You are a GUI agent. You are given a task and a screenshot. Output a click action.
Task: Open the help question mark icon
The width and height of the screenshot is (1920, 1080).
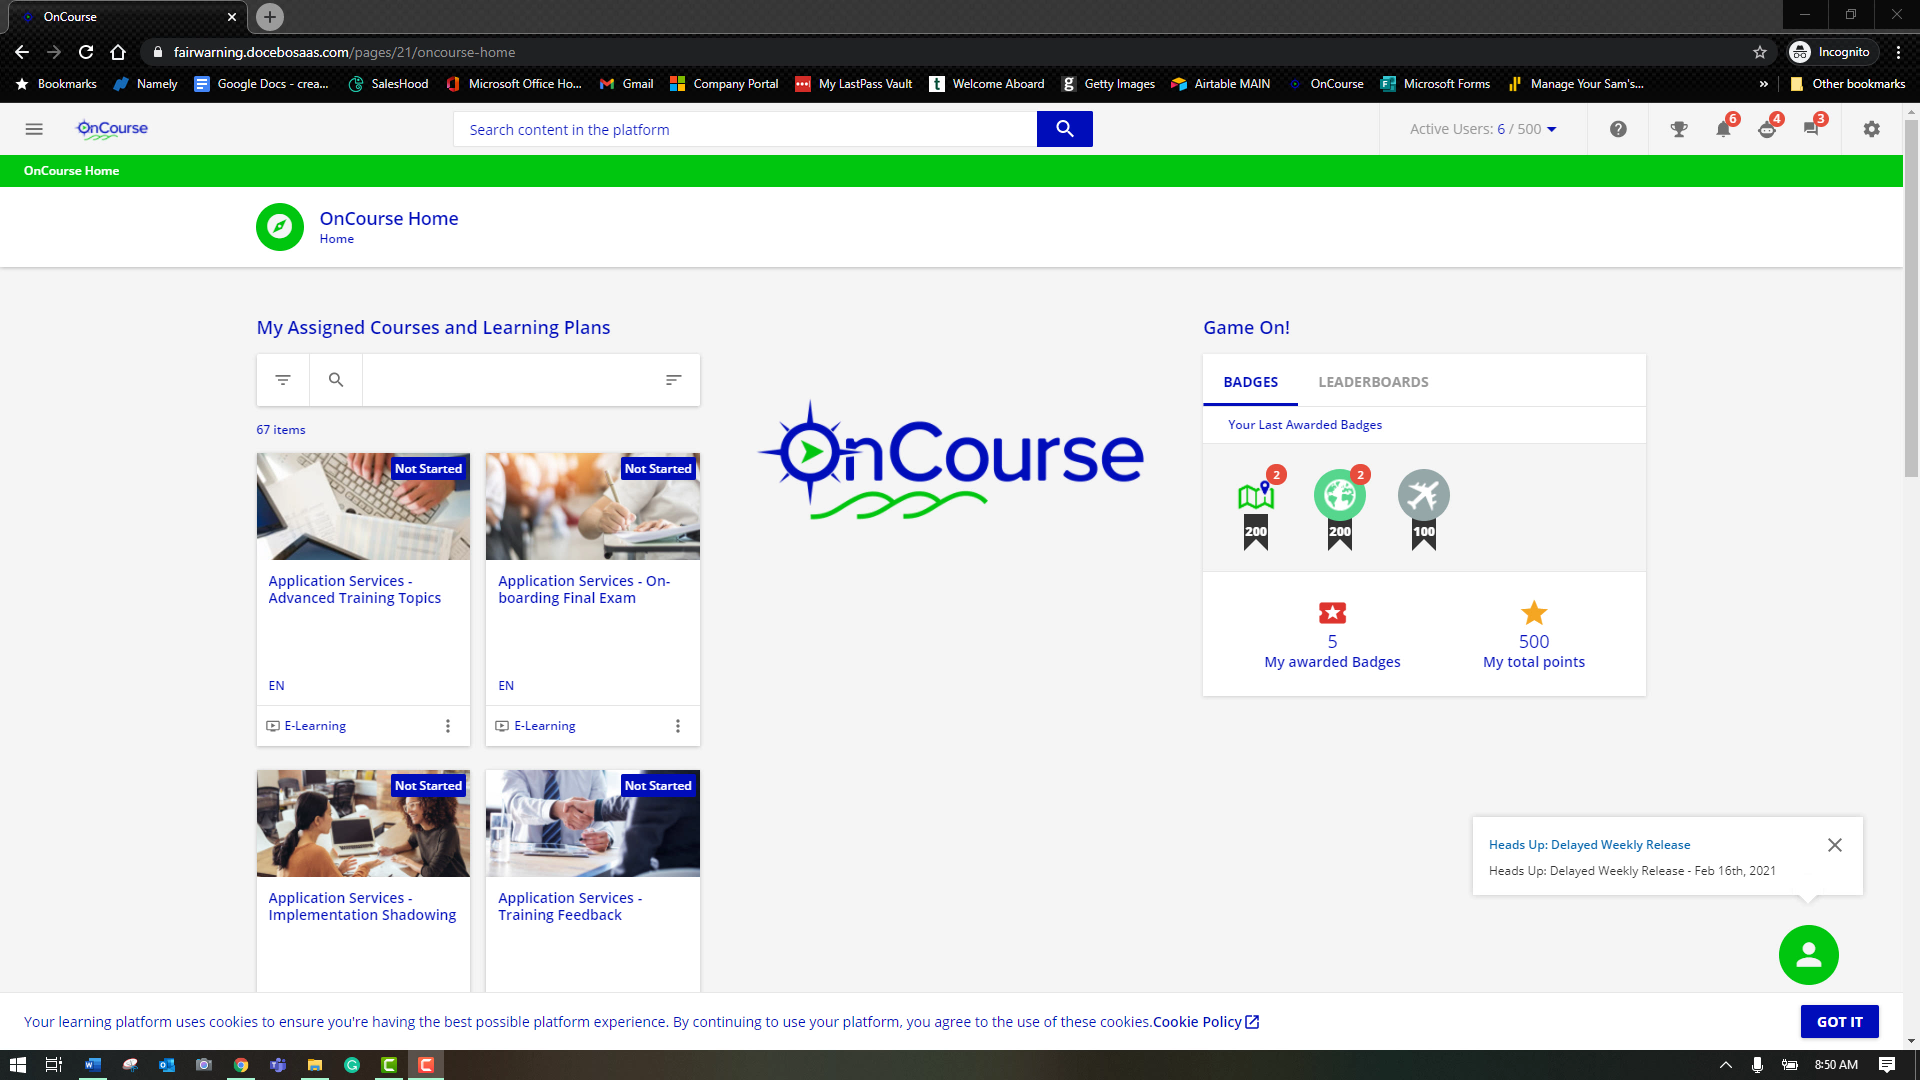tap(1618, 129)
